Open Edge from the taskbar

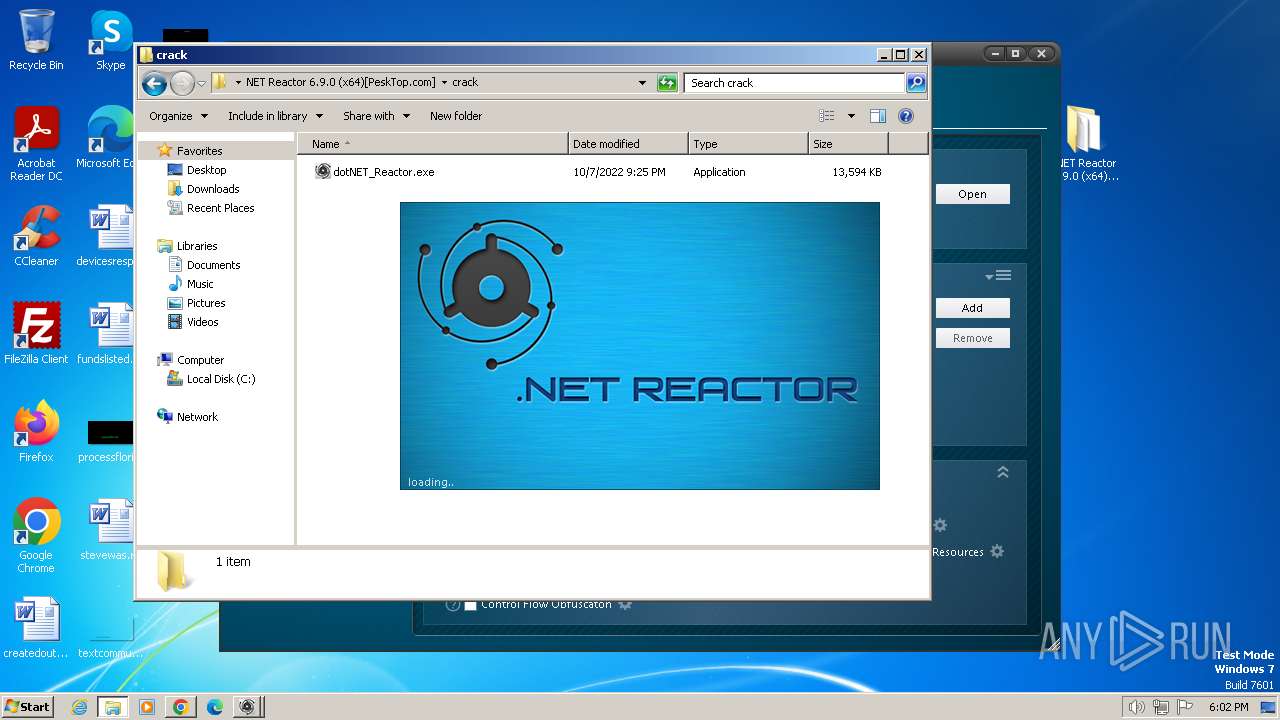(214, 707)
